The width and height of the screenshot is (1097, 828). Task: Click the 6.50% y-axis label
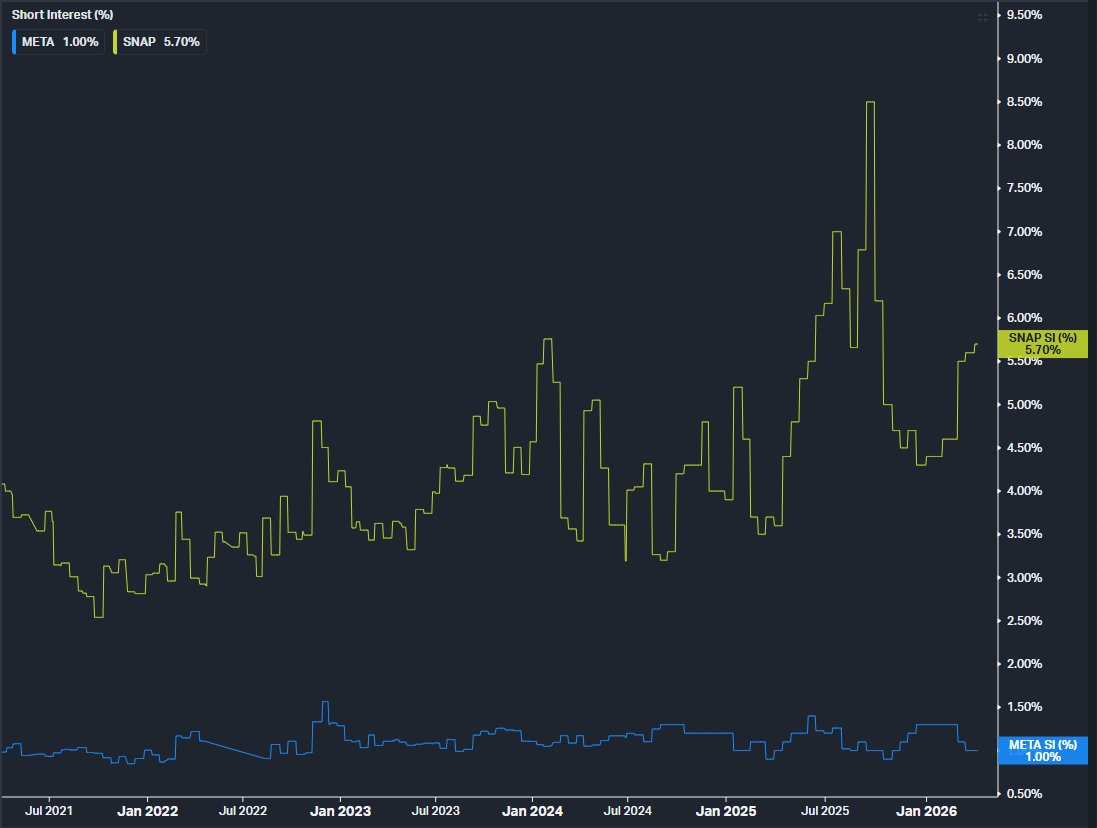1024,275
